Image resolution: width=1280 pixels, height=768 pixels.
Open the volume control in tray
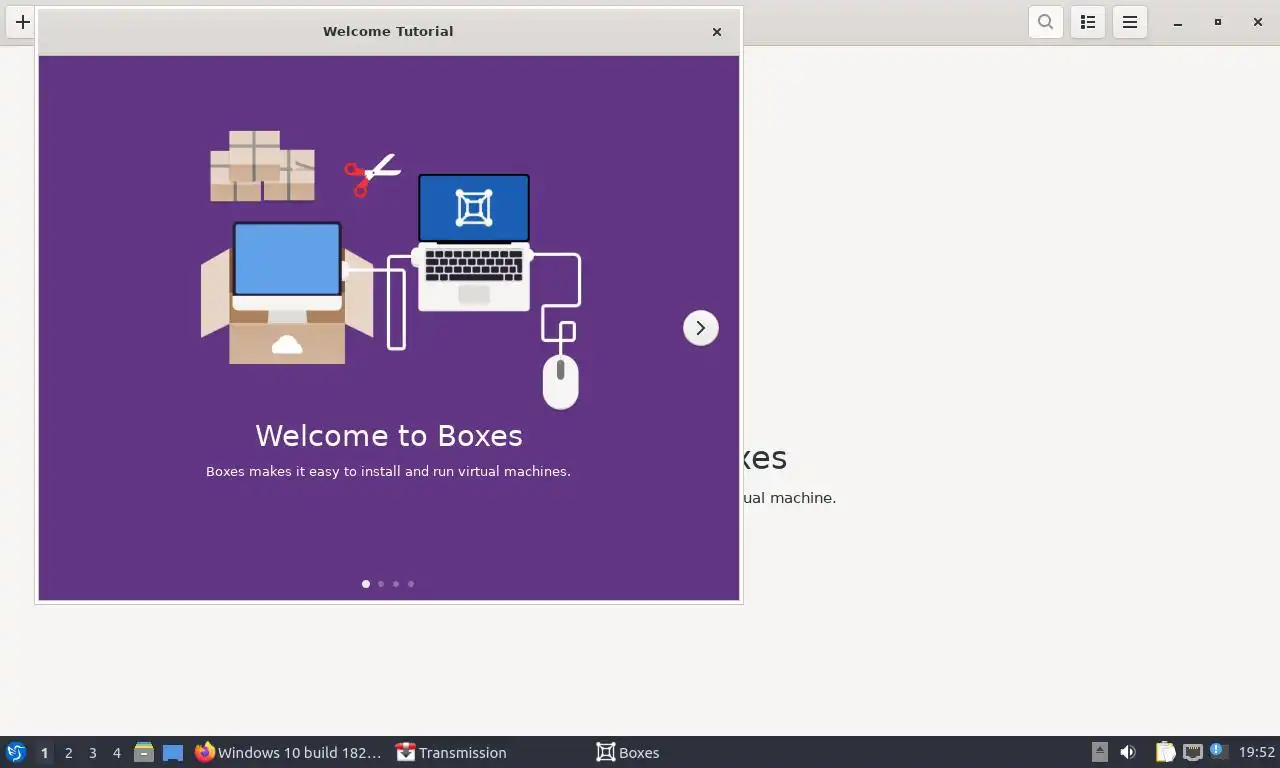point(1128,752)
